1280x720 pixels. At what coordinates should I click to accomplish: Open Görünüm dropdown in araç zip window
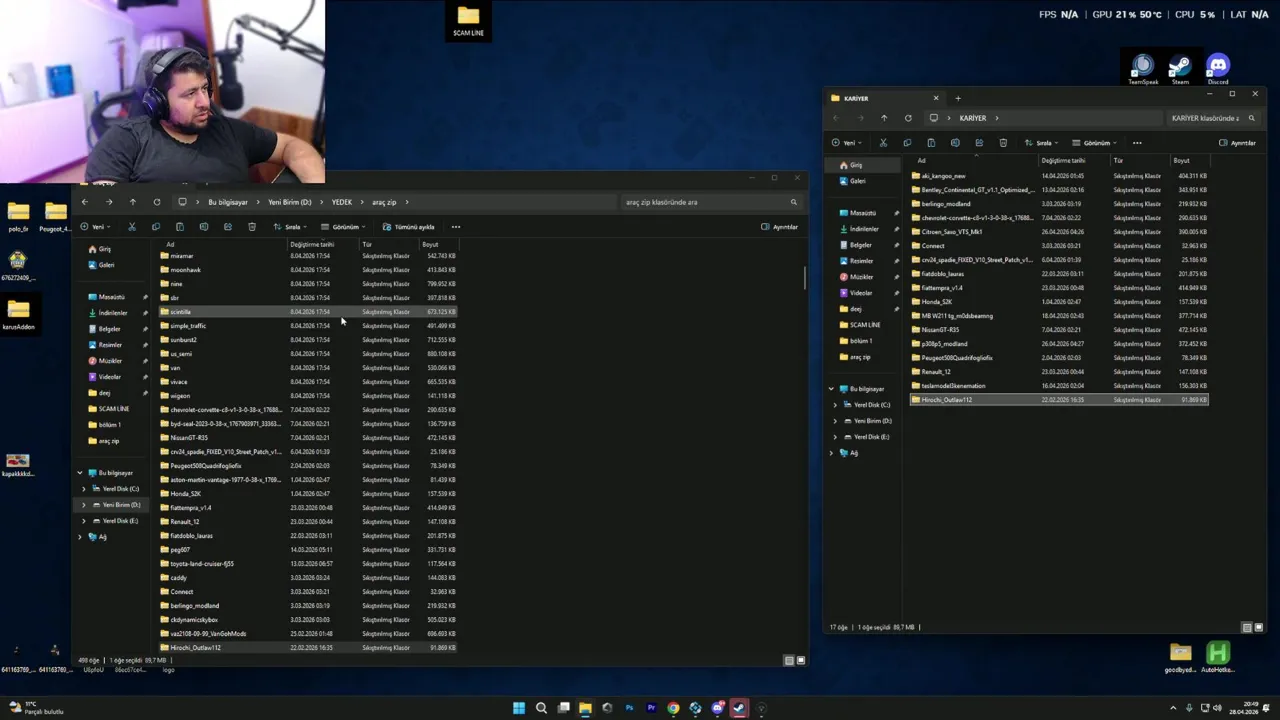(x=343, y=227)
